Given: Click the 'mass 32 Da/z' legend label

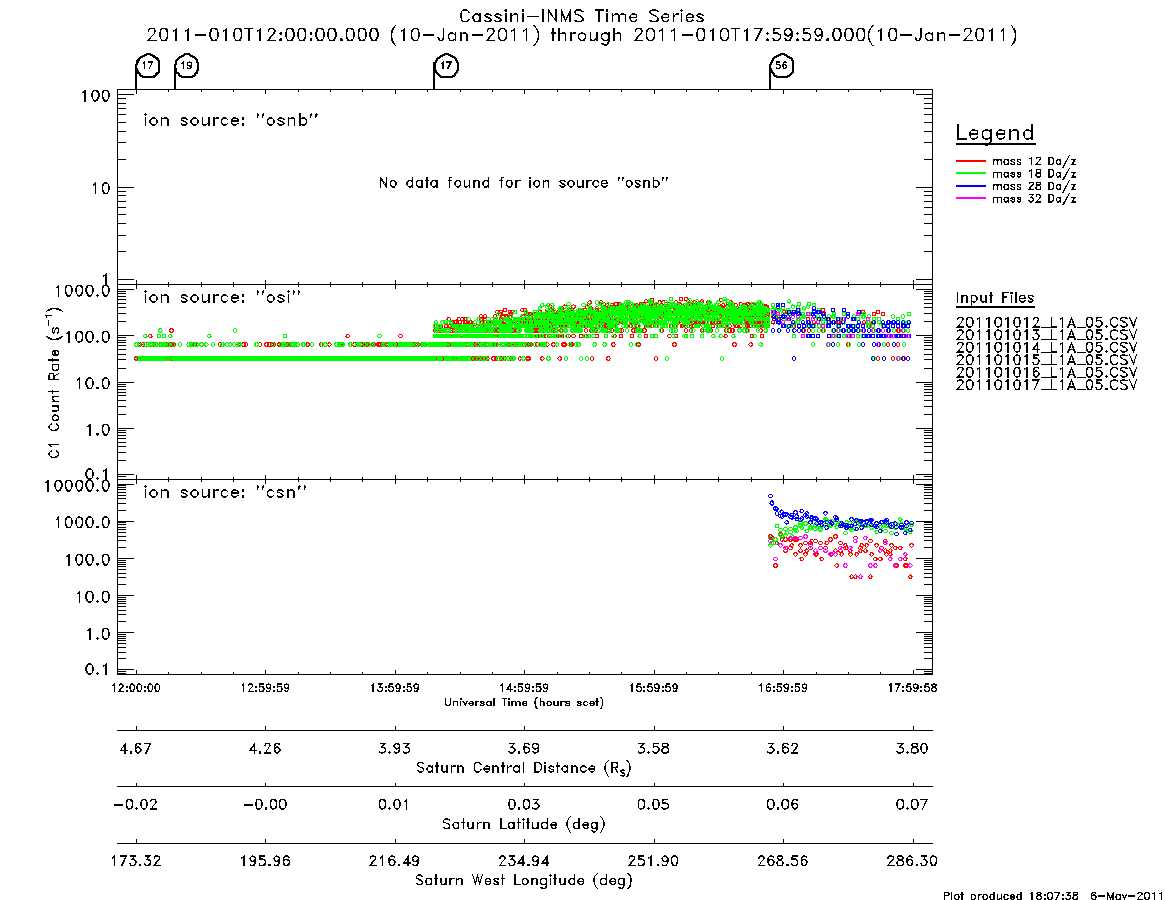Looking at the screenshot, I should 1034,199.
